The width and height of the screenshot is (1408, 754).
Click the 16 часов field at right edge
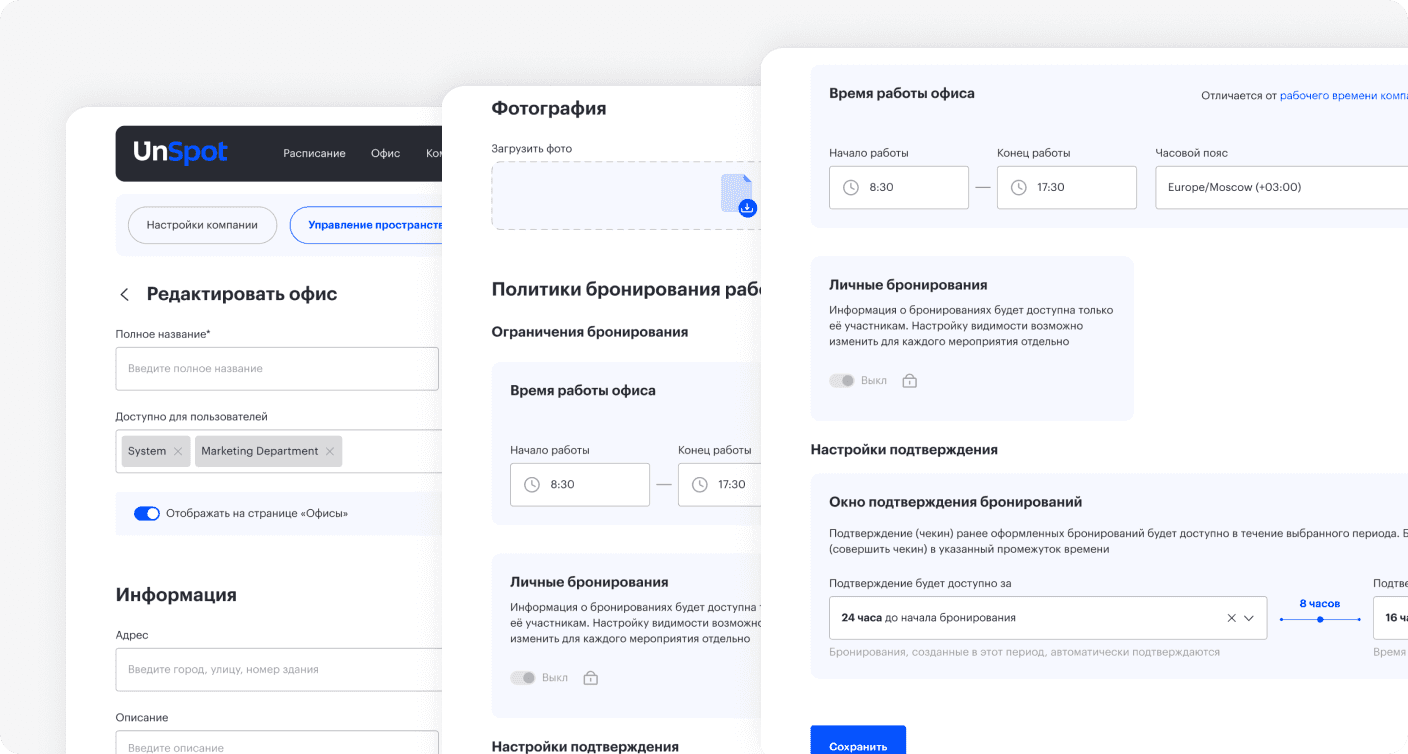[x=1390, y=618]
